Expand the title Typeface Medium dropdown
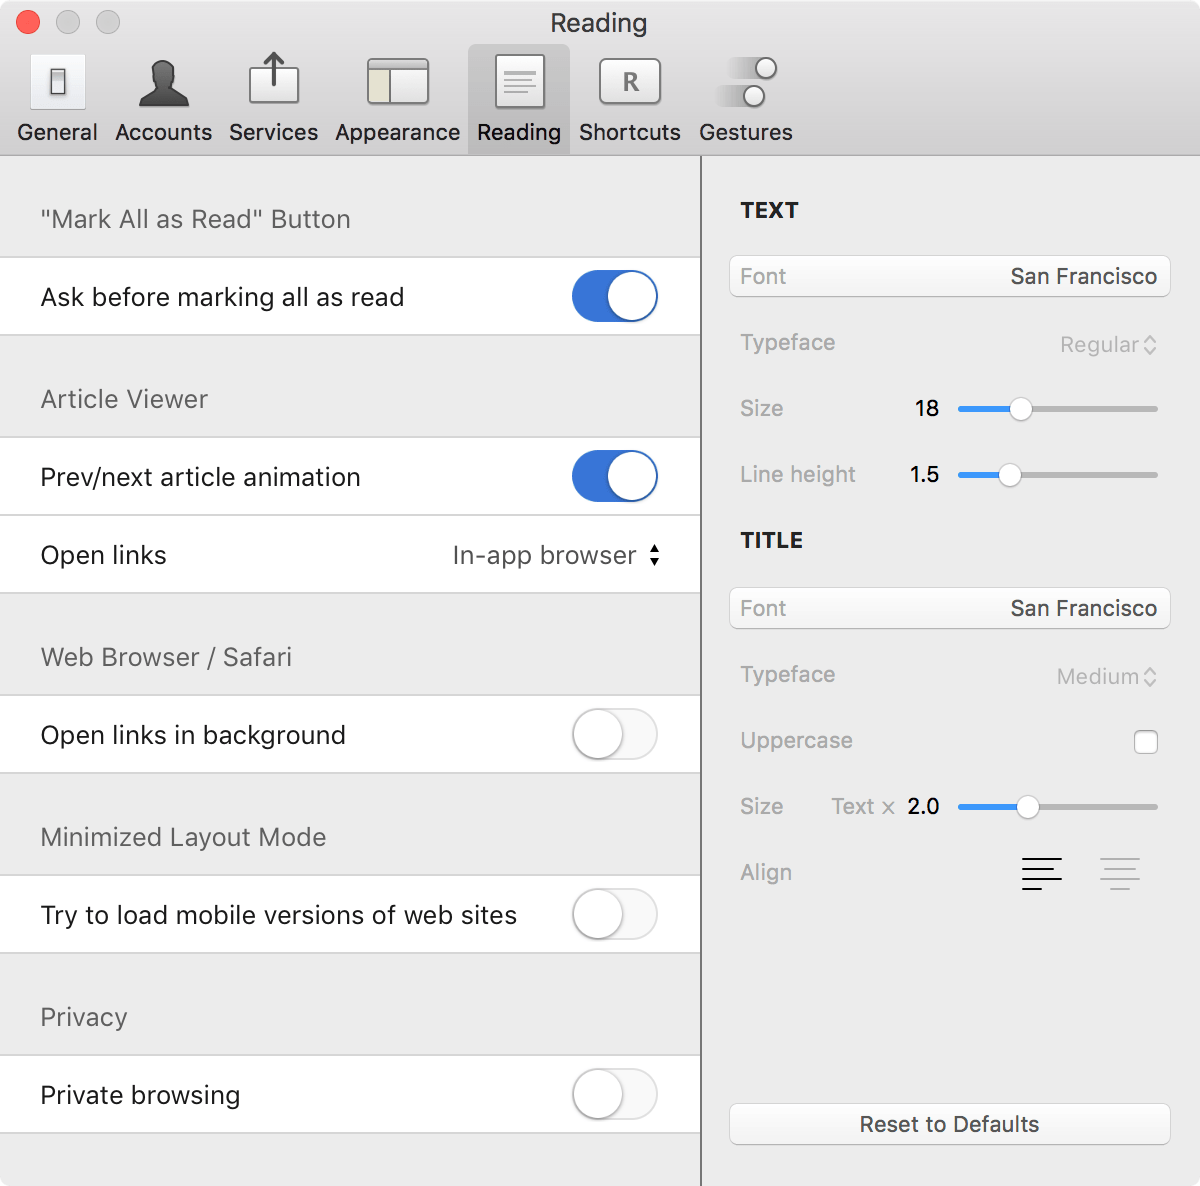The image size is (1200, 1186). (x=1106, y=677)
